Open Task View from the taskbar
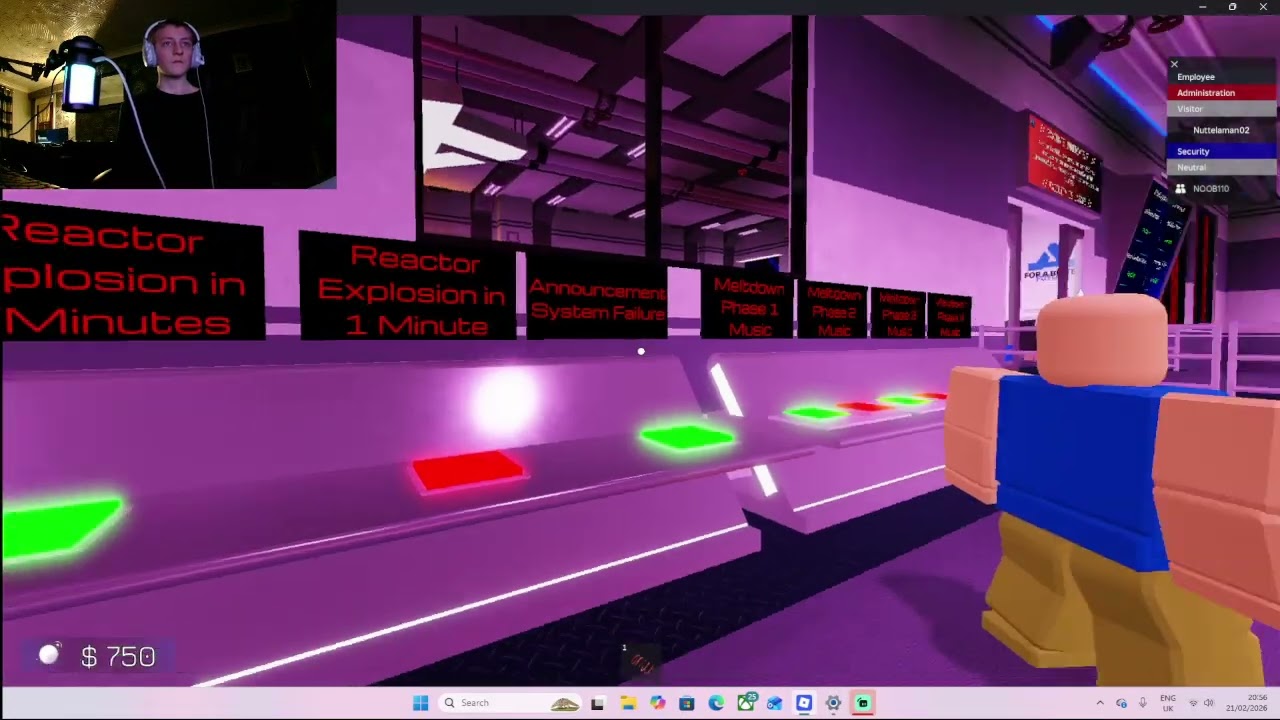 point(598,703)
